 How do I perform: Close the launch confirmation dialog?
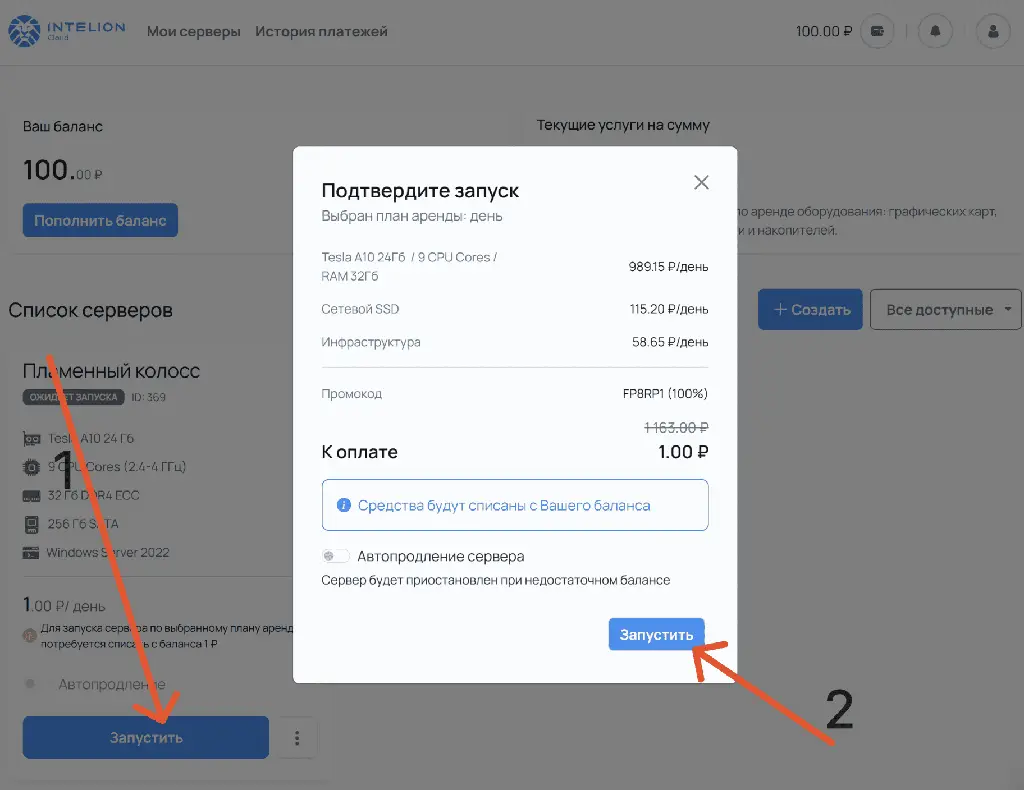(x=701, y=182)
